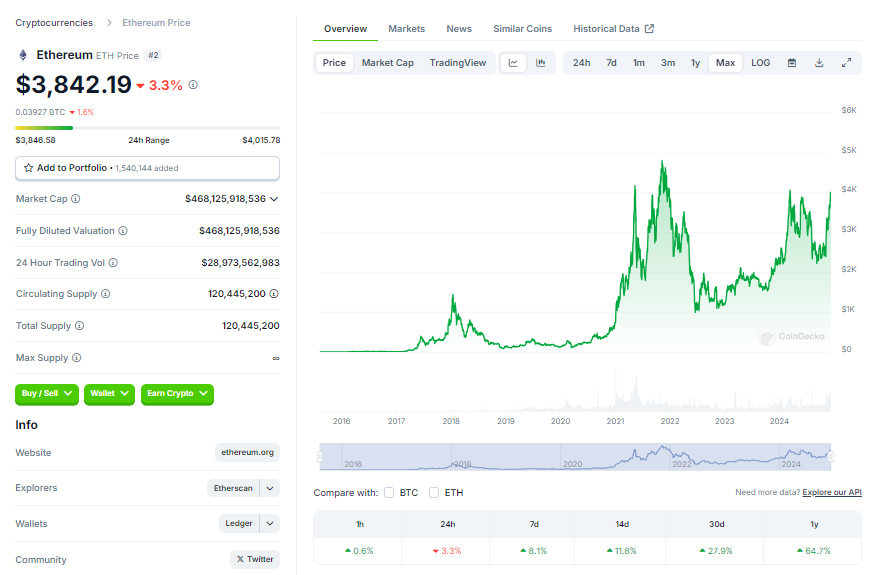Click the X logo in the Twitter button
Image resolution: width=876 pixels, height=575 pixels.
(x=240, y=559)
